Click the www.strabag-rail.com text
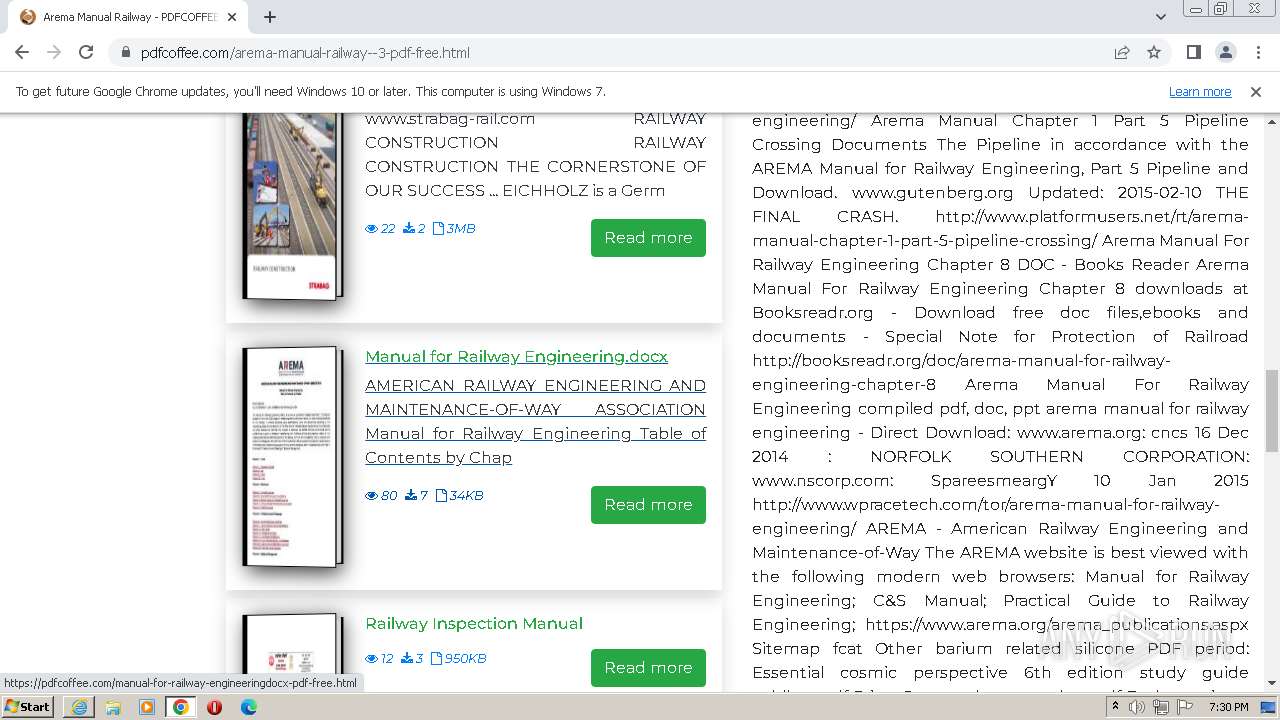Image resolution: width=1280 pixels, height=720 pixels. click(450, 119)
